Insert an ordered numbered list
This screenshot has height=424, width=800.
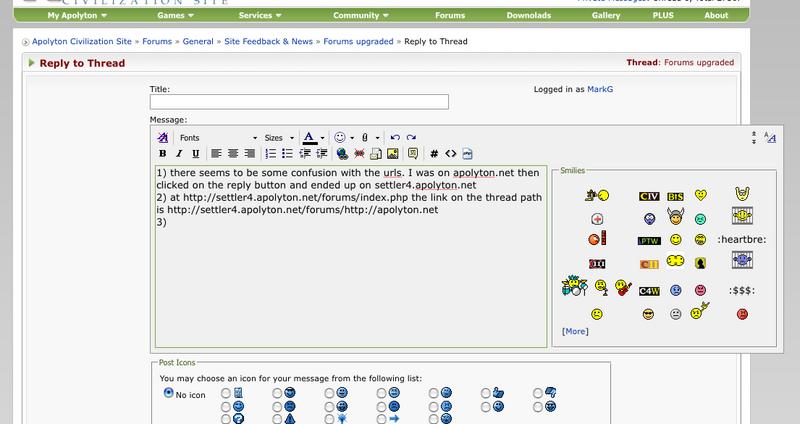272,154
